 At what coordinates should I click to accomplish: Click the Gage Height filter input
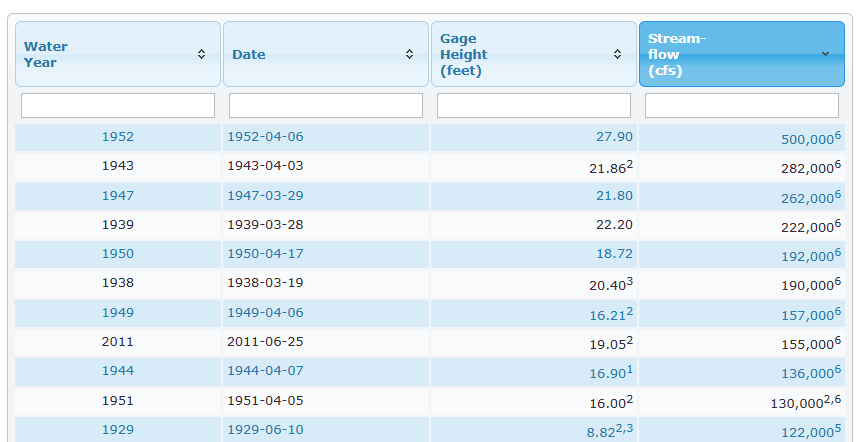[534, 106]
